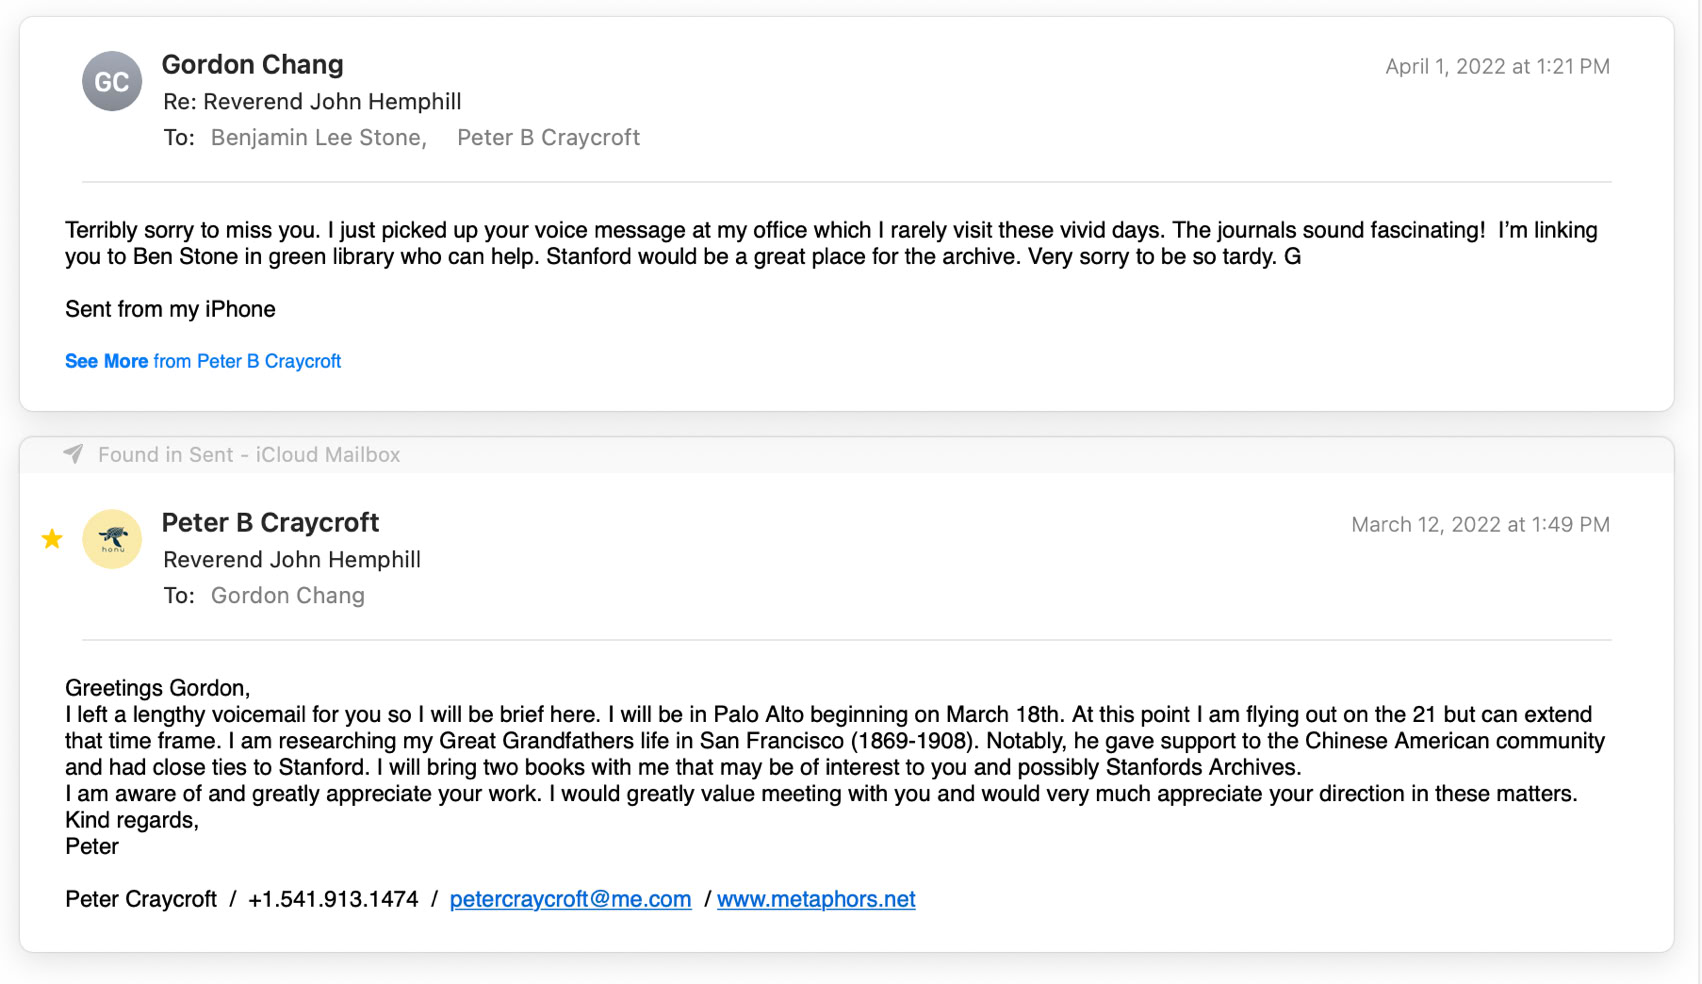
Task: Click recipient Gordon Chang in second email
Action: click(287, 596)
